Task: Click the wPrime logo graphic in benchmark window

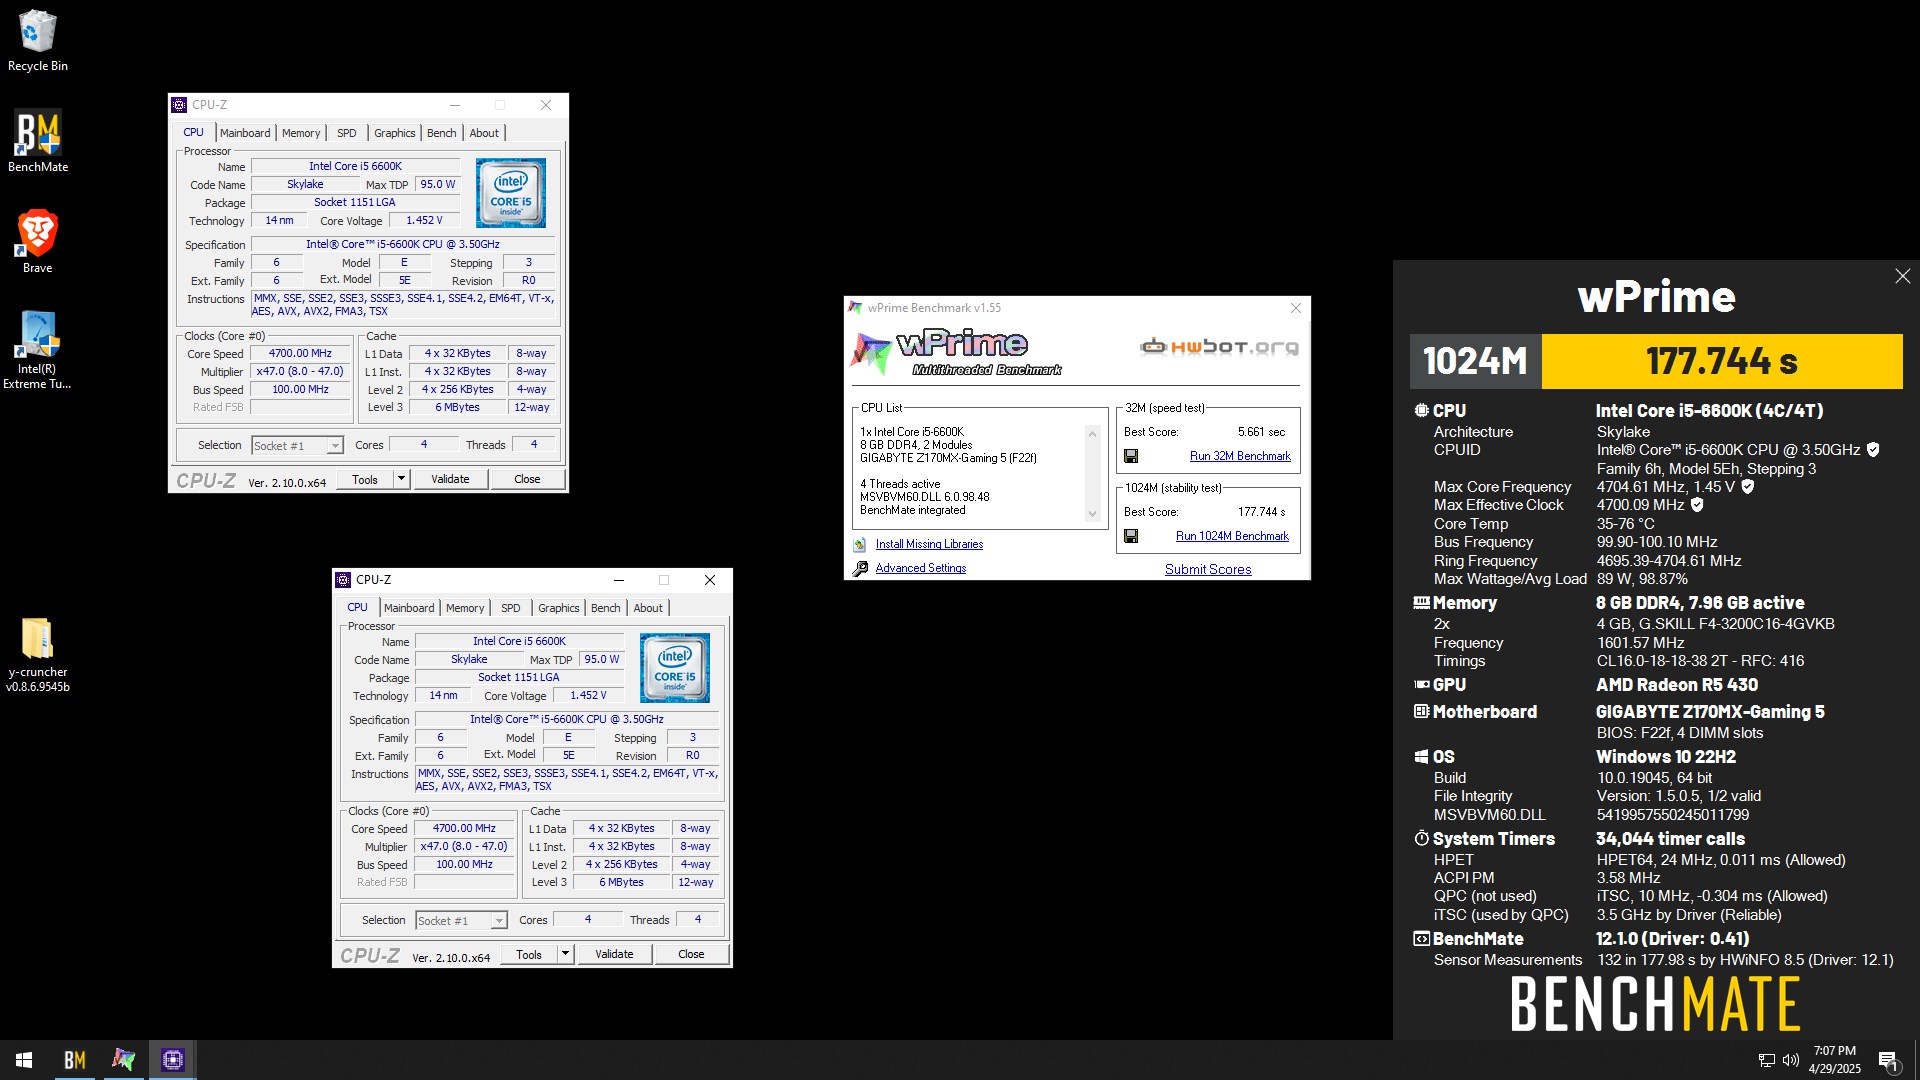Action: [955, 352]
